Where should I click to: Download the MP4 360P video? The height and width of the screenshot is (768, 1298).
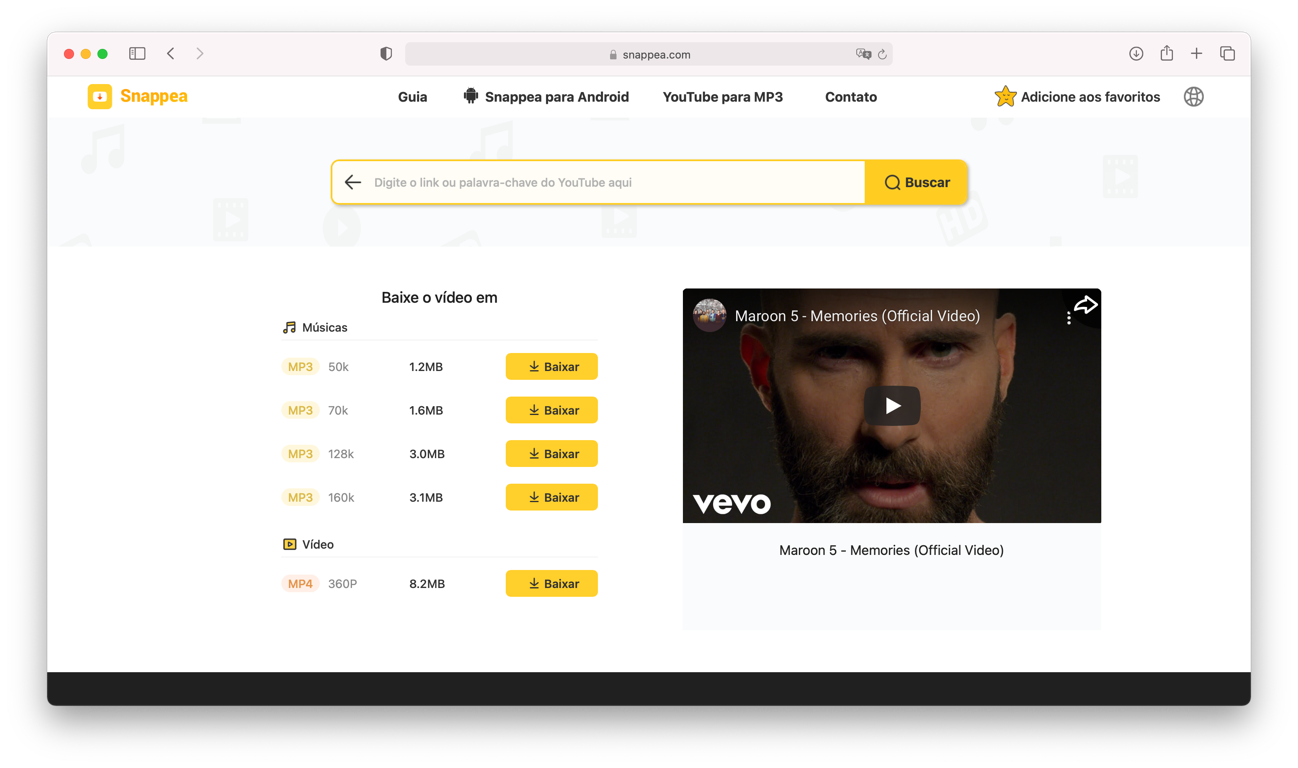551,584
